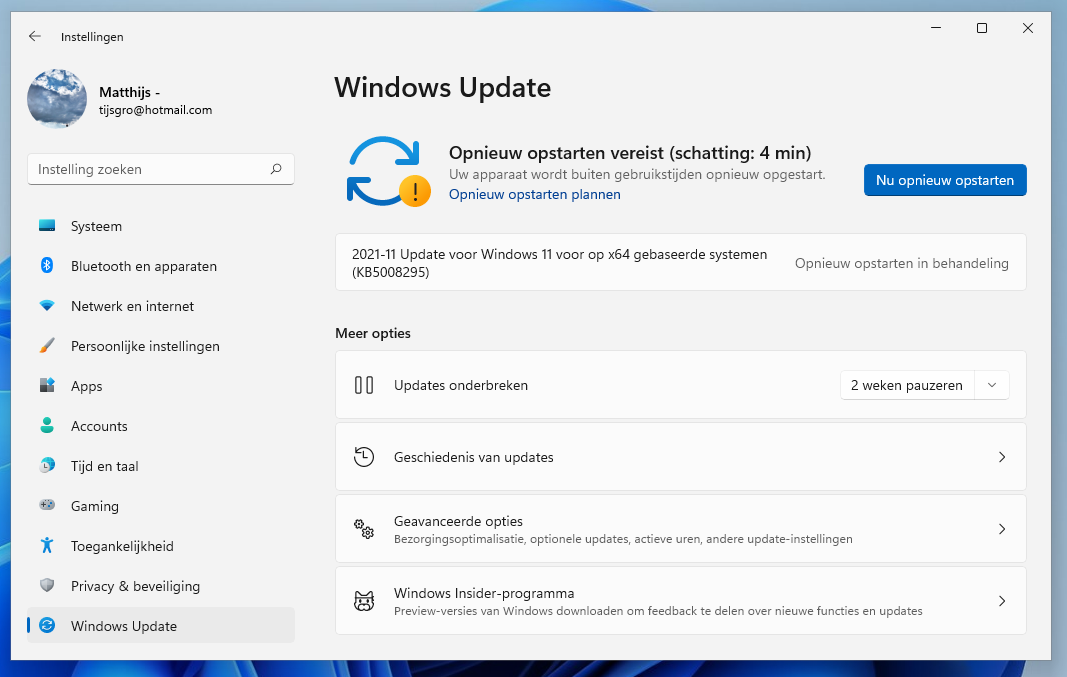Expand Geschiedenis van updates chevron
This screenshot has height=677, width=1067.
(1002, 457)
